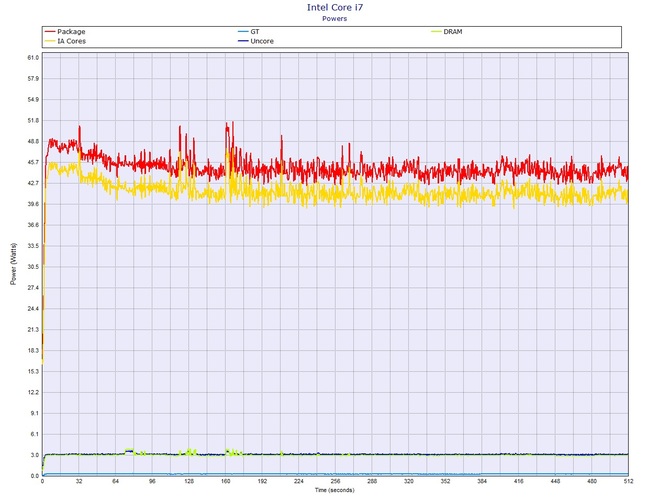Click the Uncore legend entry
This screenshot has height=502, width=670.
(256, 41)
